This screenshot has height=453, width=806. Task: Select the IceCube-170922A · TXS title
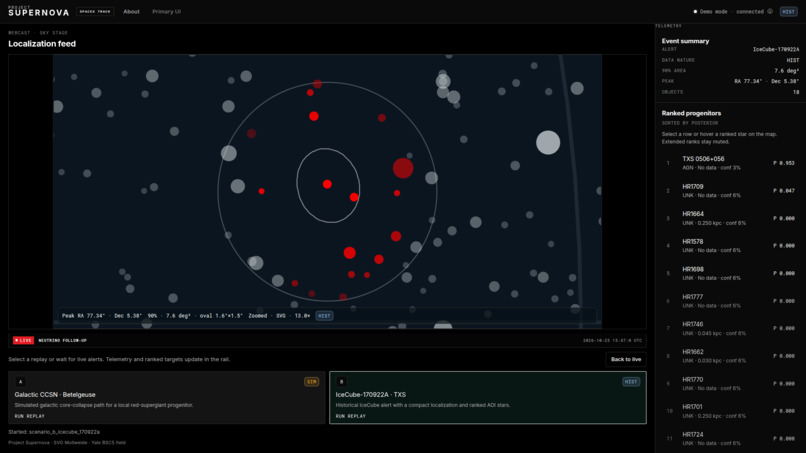(x=371, y=394)
